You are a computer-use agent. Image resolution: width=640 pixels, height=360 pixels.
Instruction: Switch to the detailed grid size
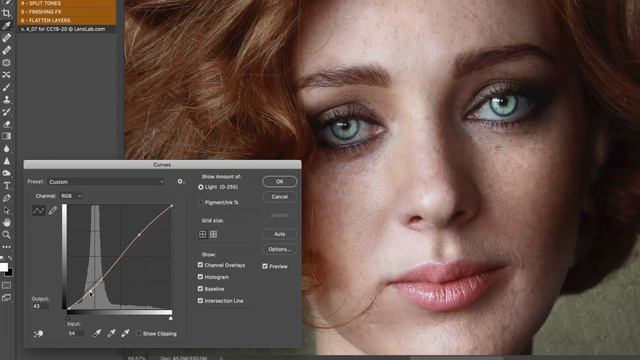(213, 234)
